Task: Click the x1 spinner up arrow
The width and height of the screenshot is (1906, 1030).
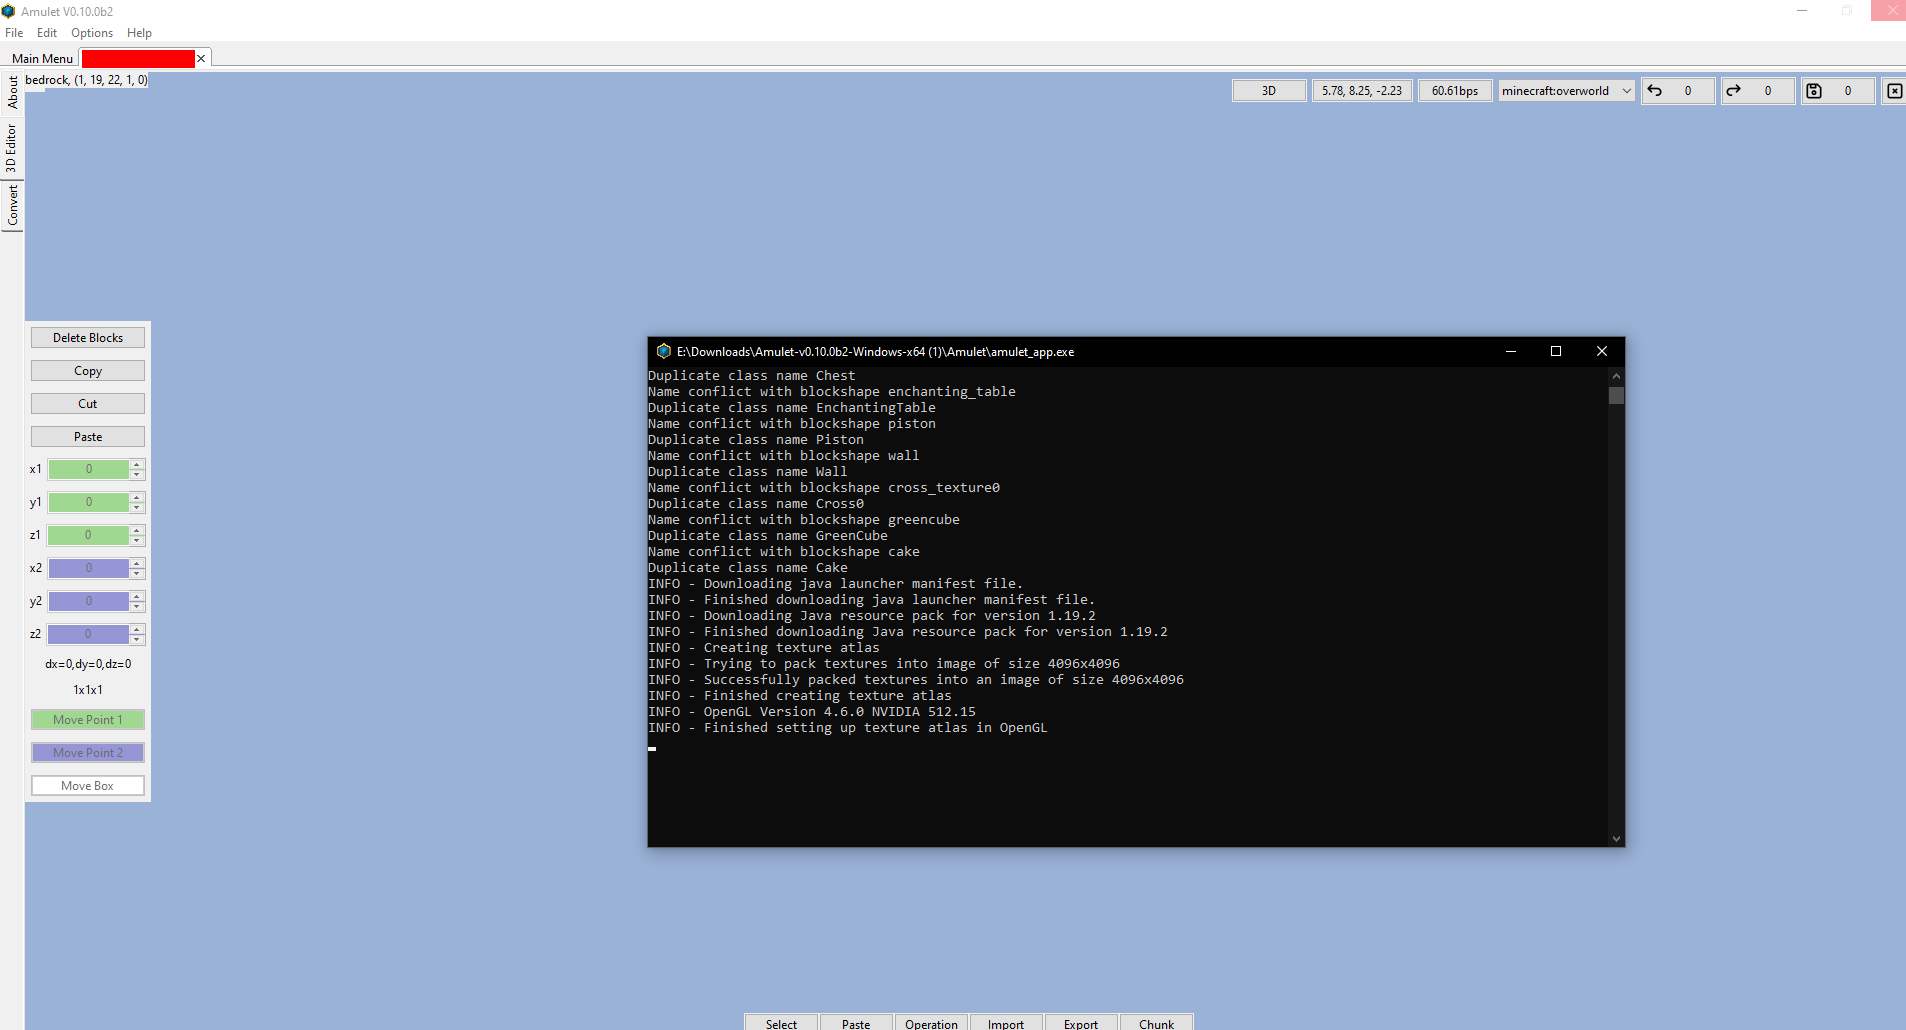Action: 138,464
